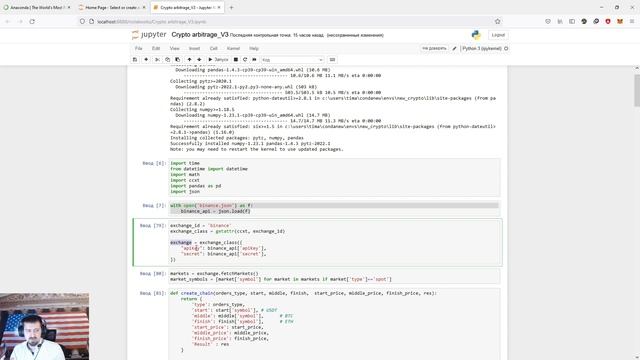Open the Help menu
The image size is (640, 360).
254,48
